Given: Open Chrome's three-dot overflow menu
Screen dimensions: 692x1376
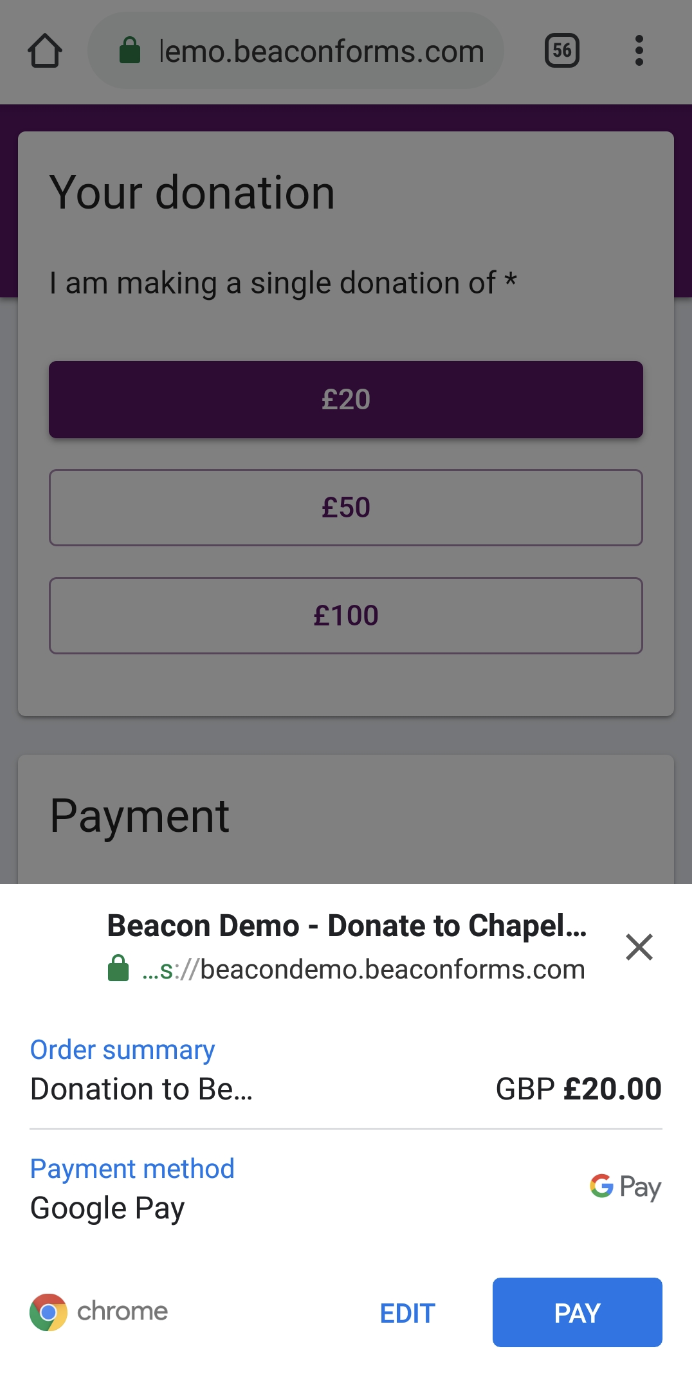Looking at the screenshot, I should (639, 51).
